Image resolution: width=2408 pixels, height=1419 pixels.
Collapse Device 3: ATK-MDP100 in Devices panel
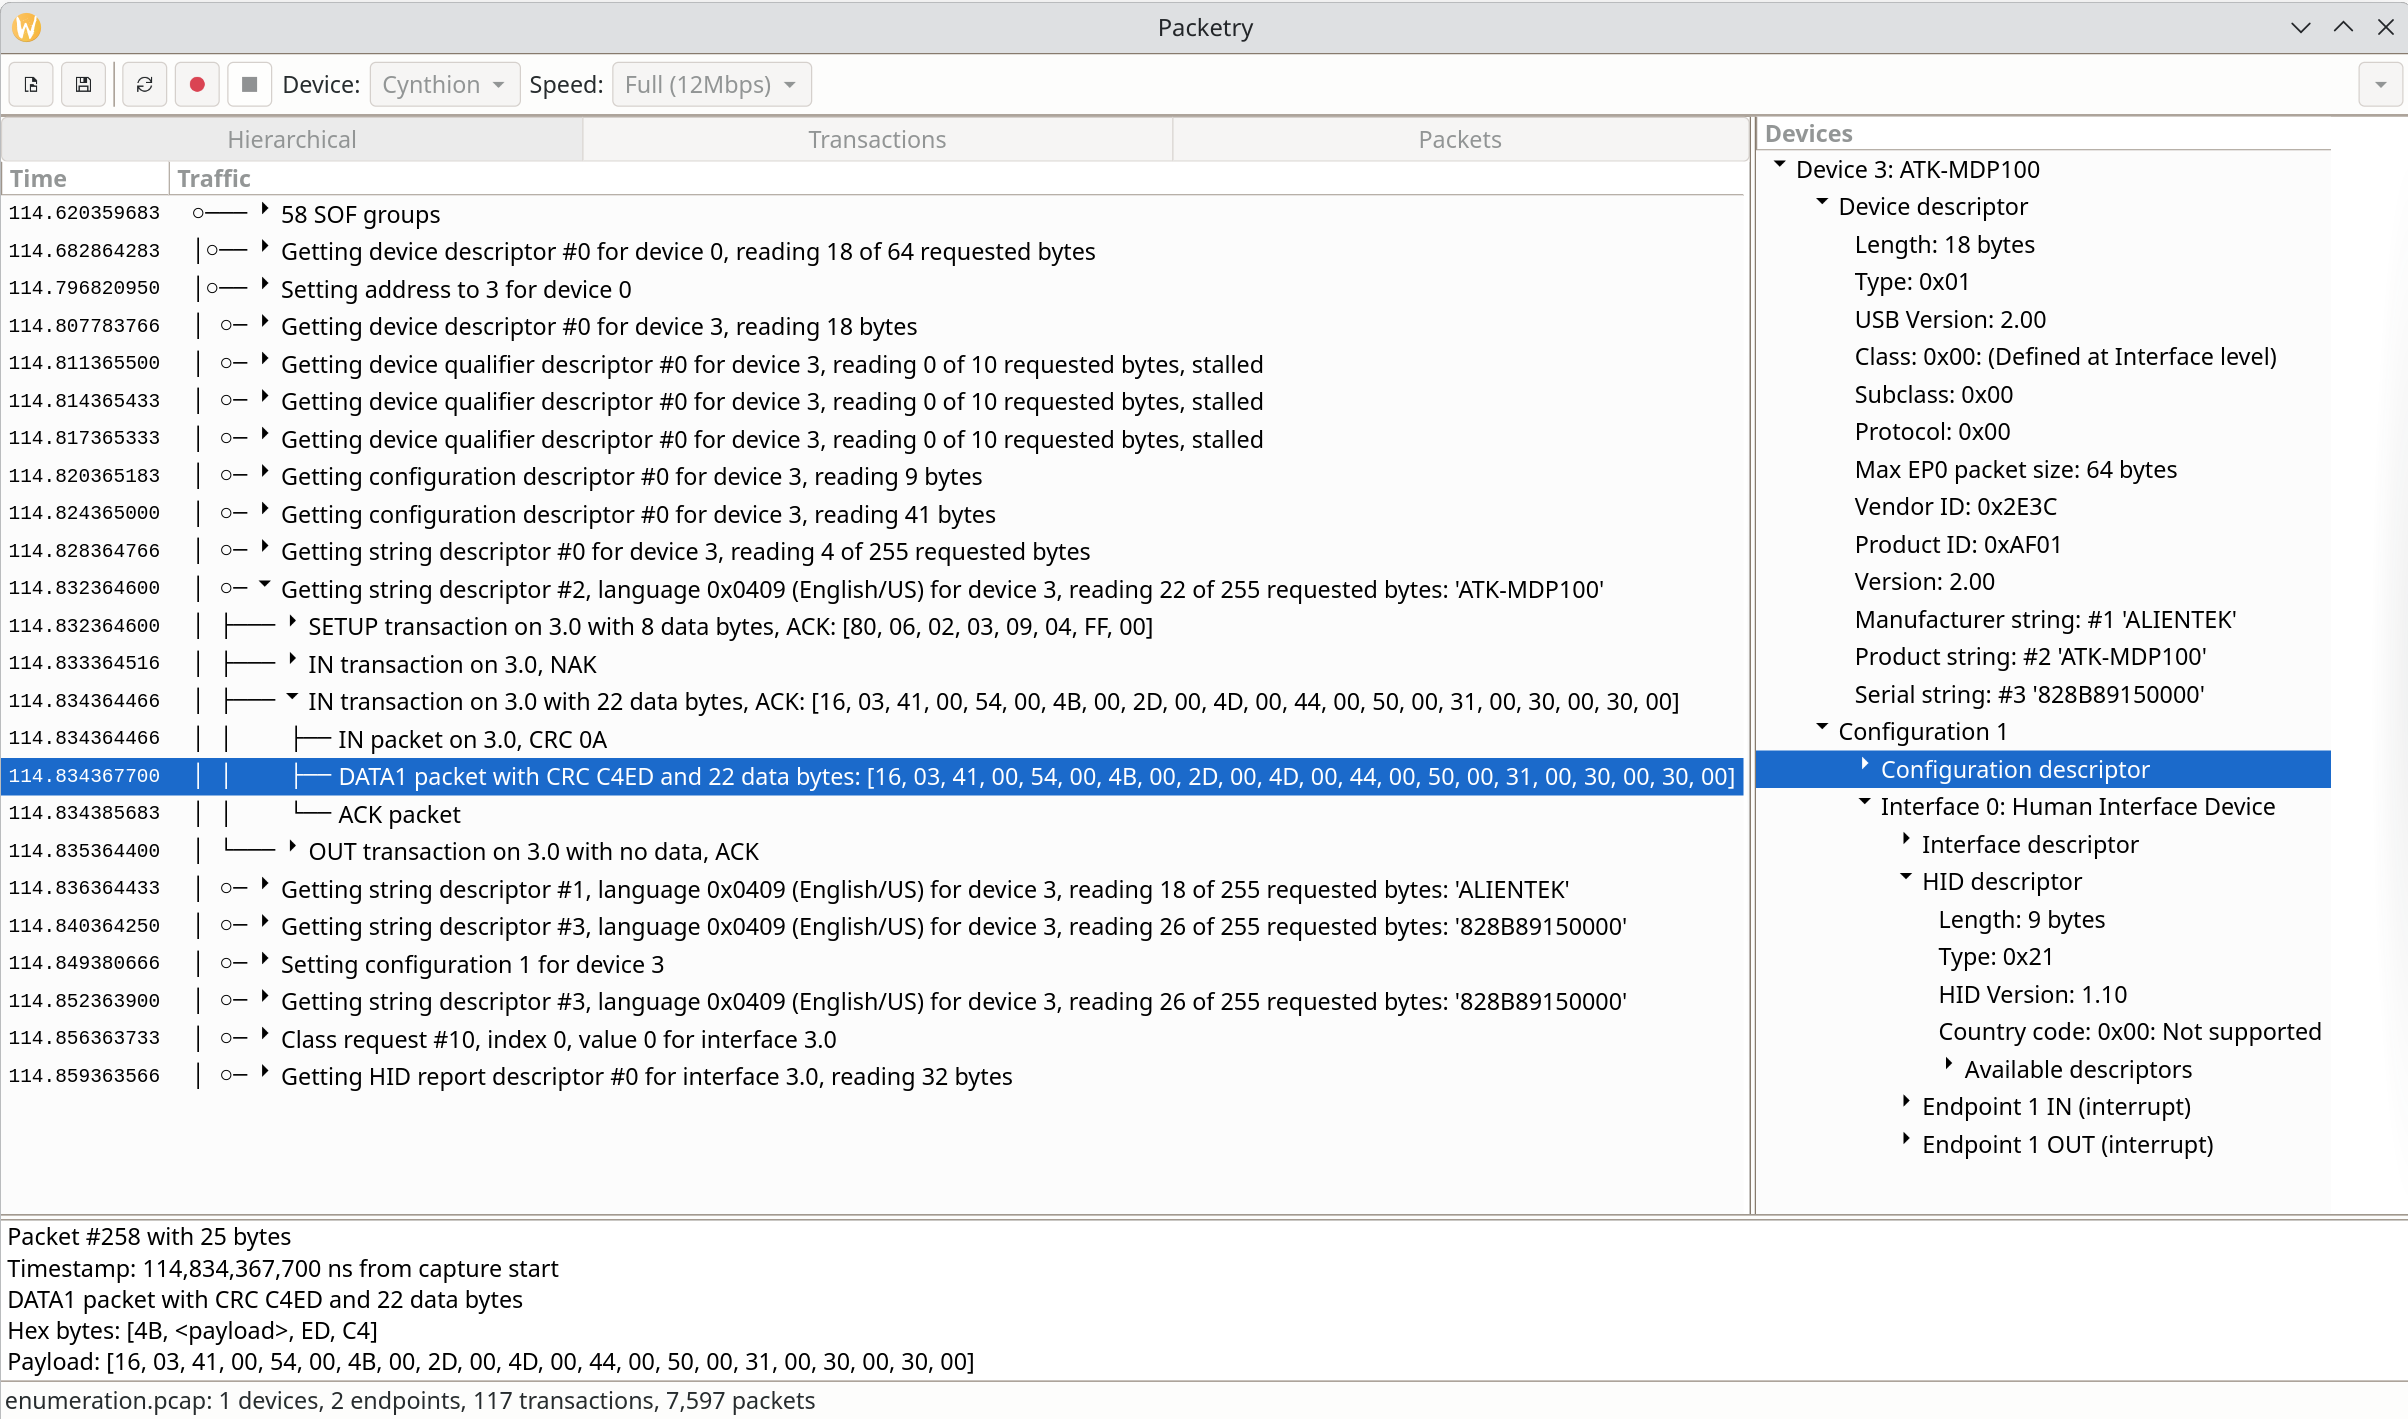(1780, 165)
